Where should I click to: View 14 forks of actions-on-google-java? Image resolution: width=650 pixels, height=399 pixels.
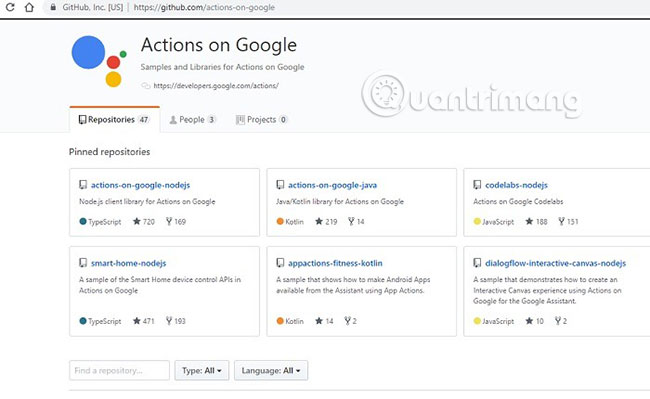356,222
